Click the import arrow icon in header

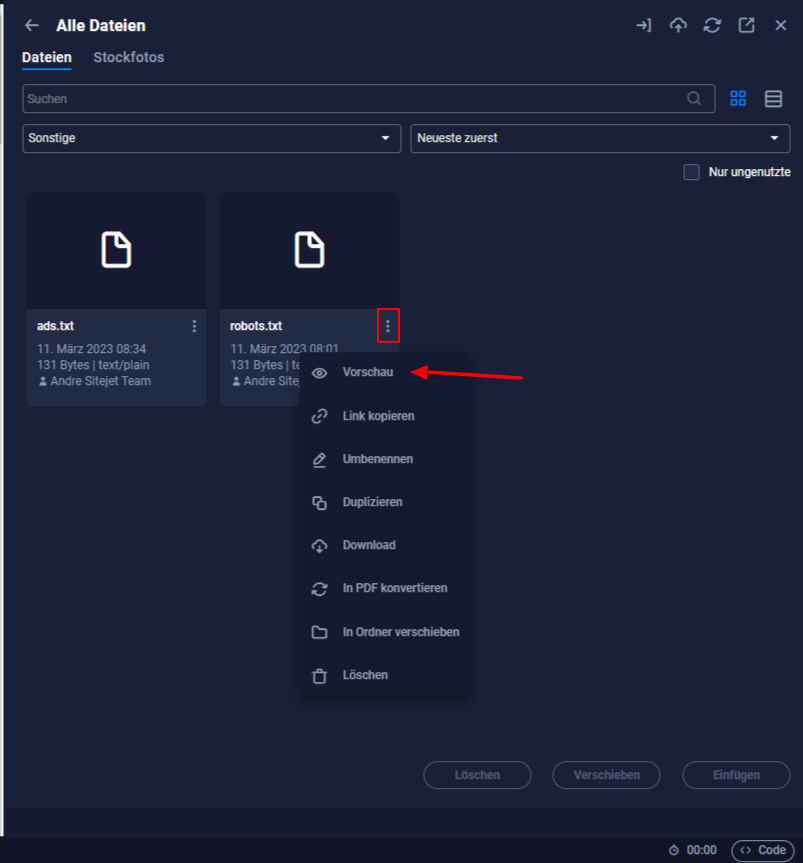tap(643, 26)
